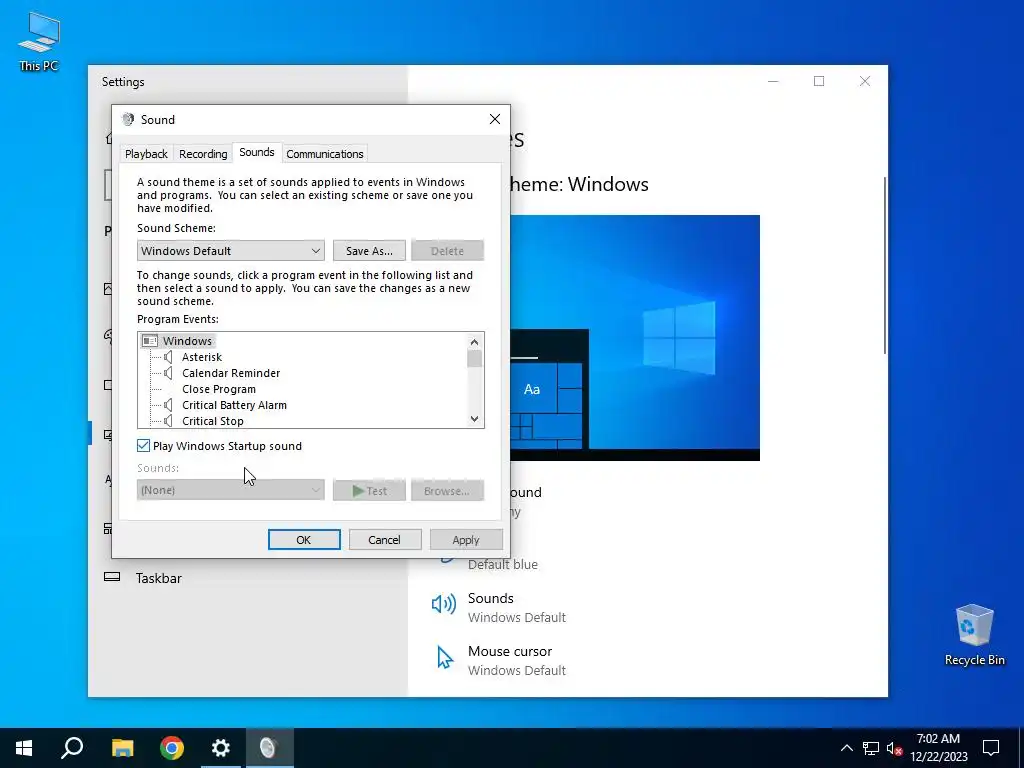Open Taskbar settings in sidebar
Screen dimensions: 1024x768
pos(159,578)
